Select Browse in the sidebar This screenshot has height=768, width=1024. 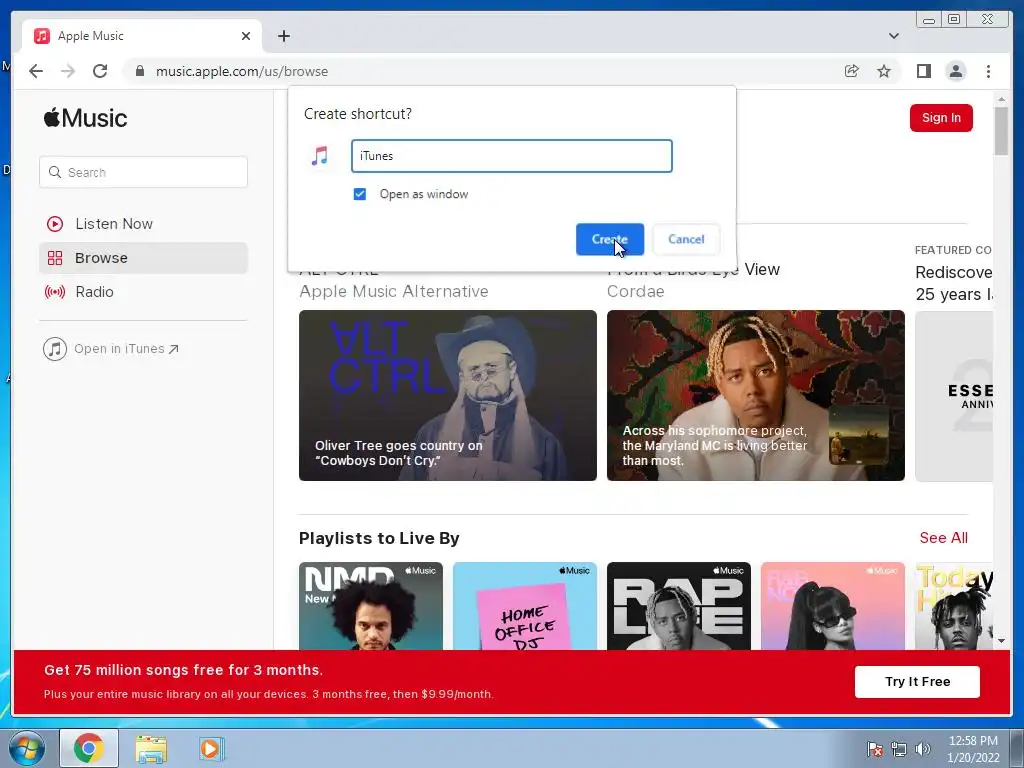143,258
